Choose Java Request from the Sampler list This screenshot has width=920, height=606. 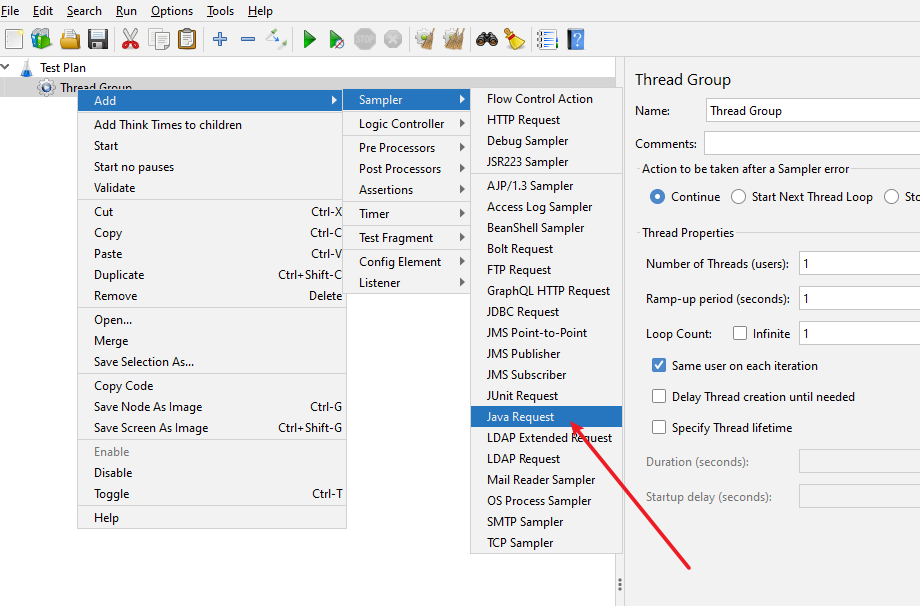coord(520,417)
